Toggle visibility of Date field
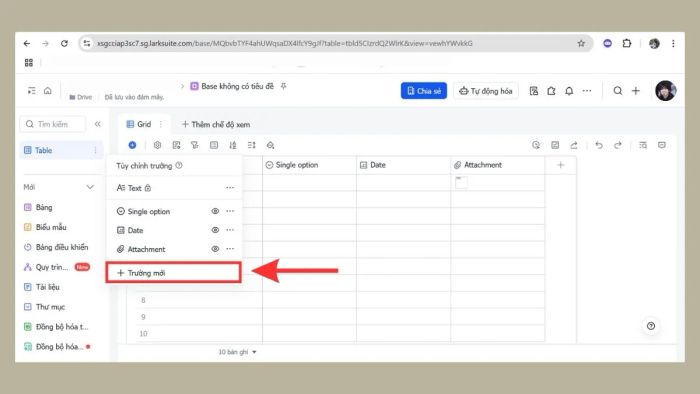This screenshot has height=394, width=700. click(215, 230)
